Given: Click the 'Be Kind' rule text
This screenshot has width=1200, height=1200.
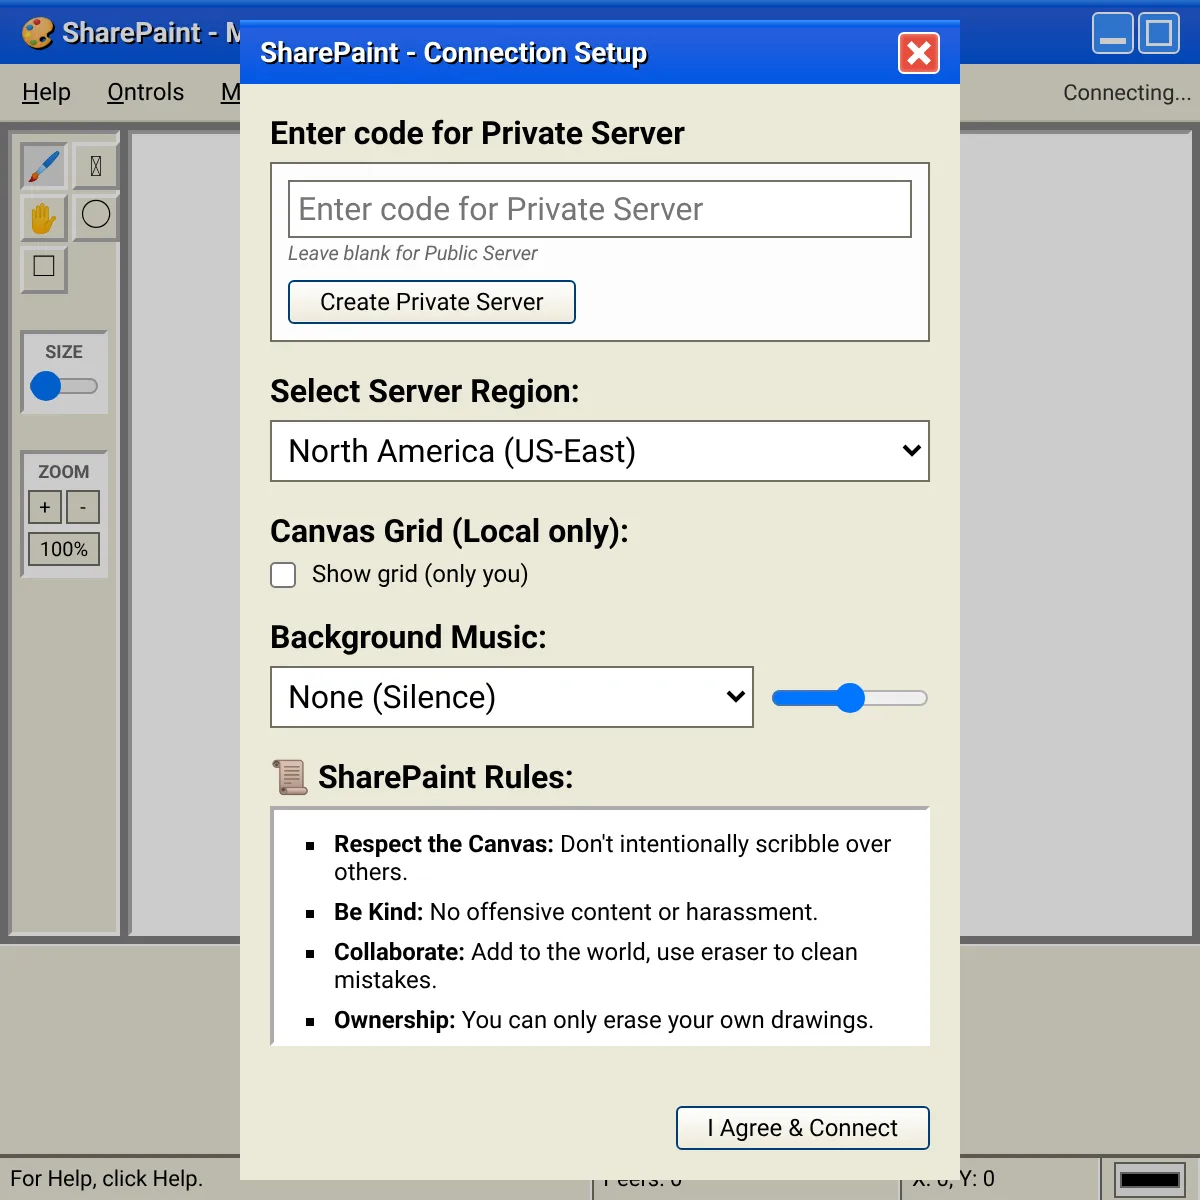Looking at the screenshot, I should coord(576,912).
